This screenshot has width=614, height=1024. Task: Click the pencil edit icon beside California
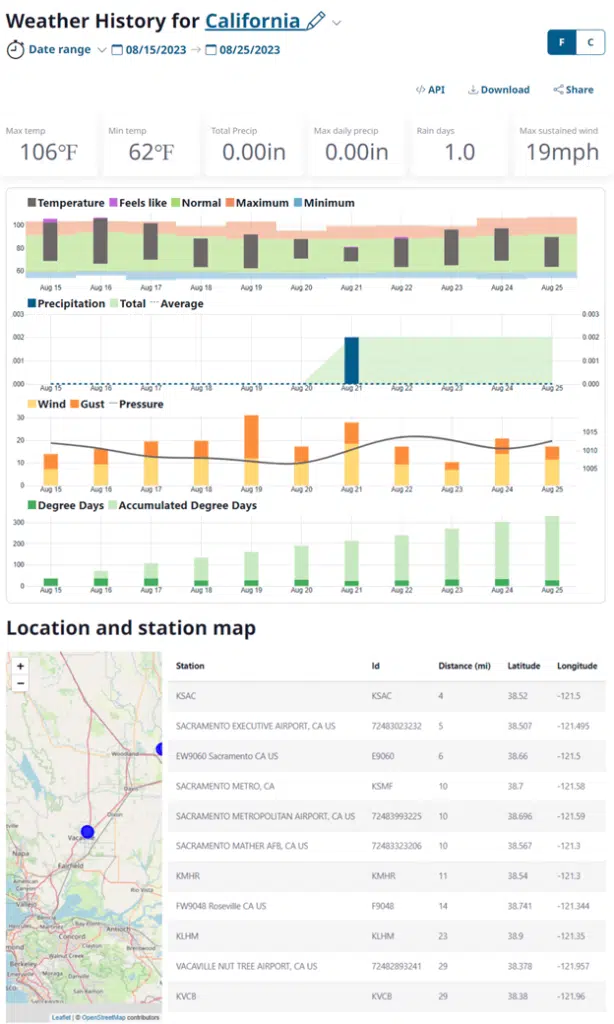(317, 21)
